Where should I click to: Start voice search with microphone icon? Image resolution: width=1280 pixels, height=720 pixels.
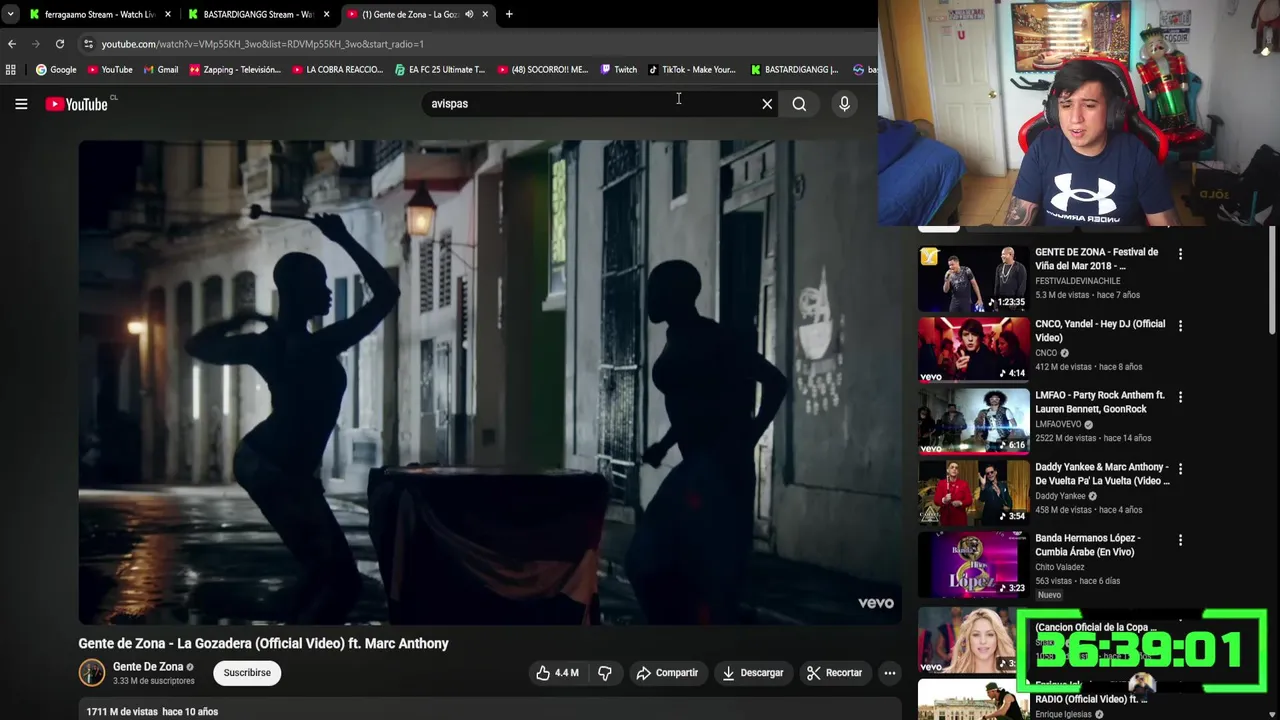(844, 104)
